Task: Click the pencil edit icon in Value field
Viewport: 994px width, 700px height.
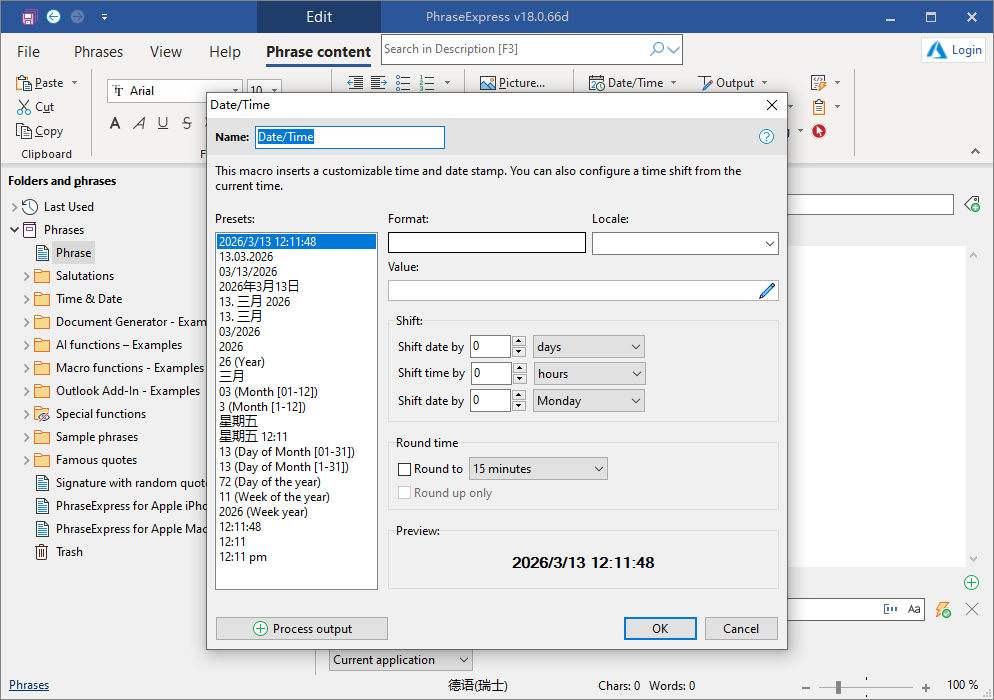Action: pos(767,291)
